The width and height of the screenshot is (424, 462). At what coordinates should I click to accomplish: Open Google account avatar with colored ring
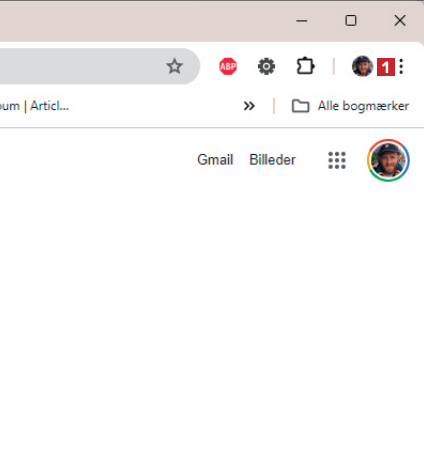point(388,160)
